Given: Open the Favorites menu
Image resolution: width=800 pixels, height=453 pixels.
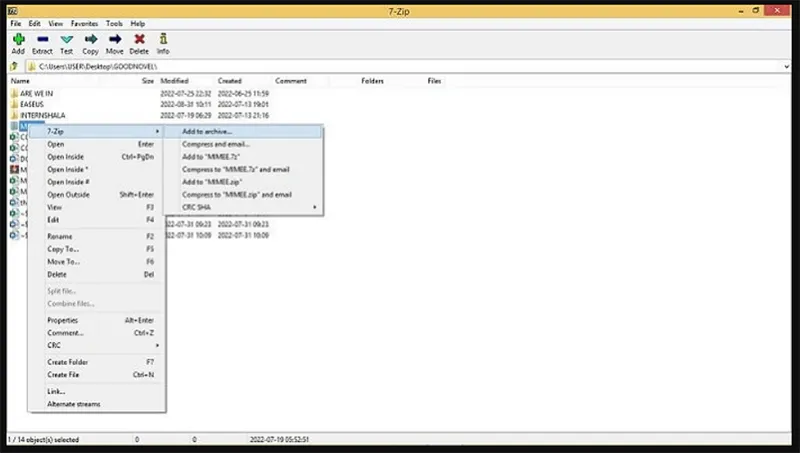Looking at the screenshot, I should (x=84, y=23).
